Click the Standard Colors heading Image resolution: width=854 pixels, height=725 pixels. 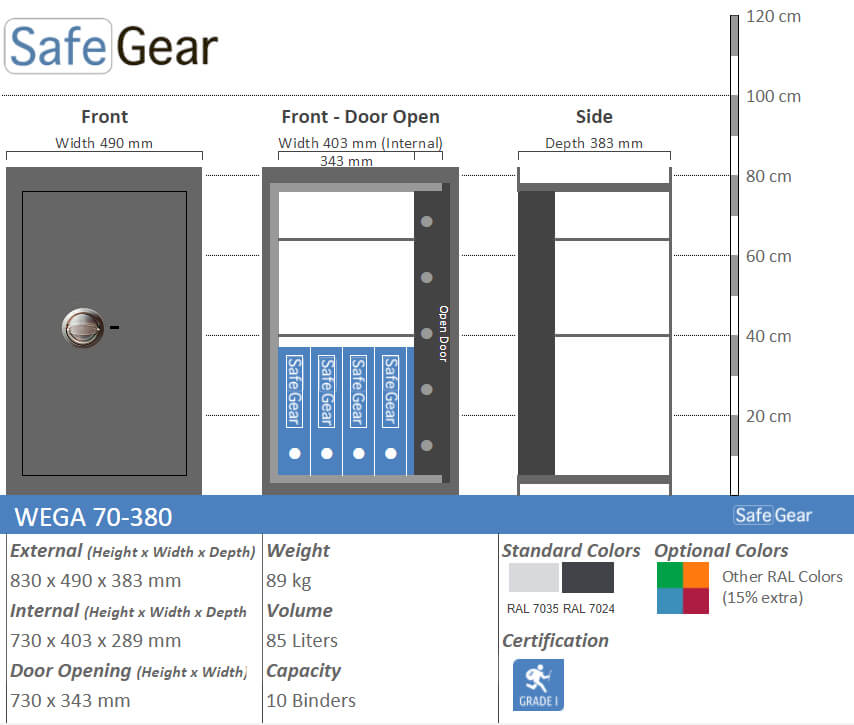click(x=571, y=551)
